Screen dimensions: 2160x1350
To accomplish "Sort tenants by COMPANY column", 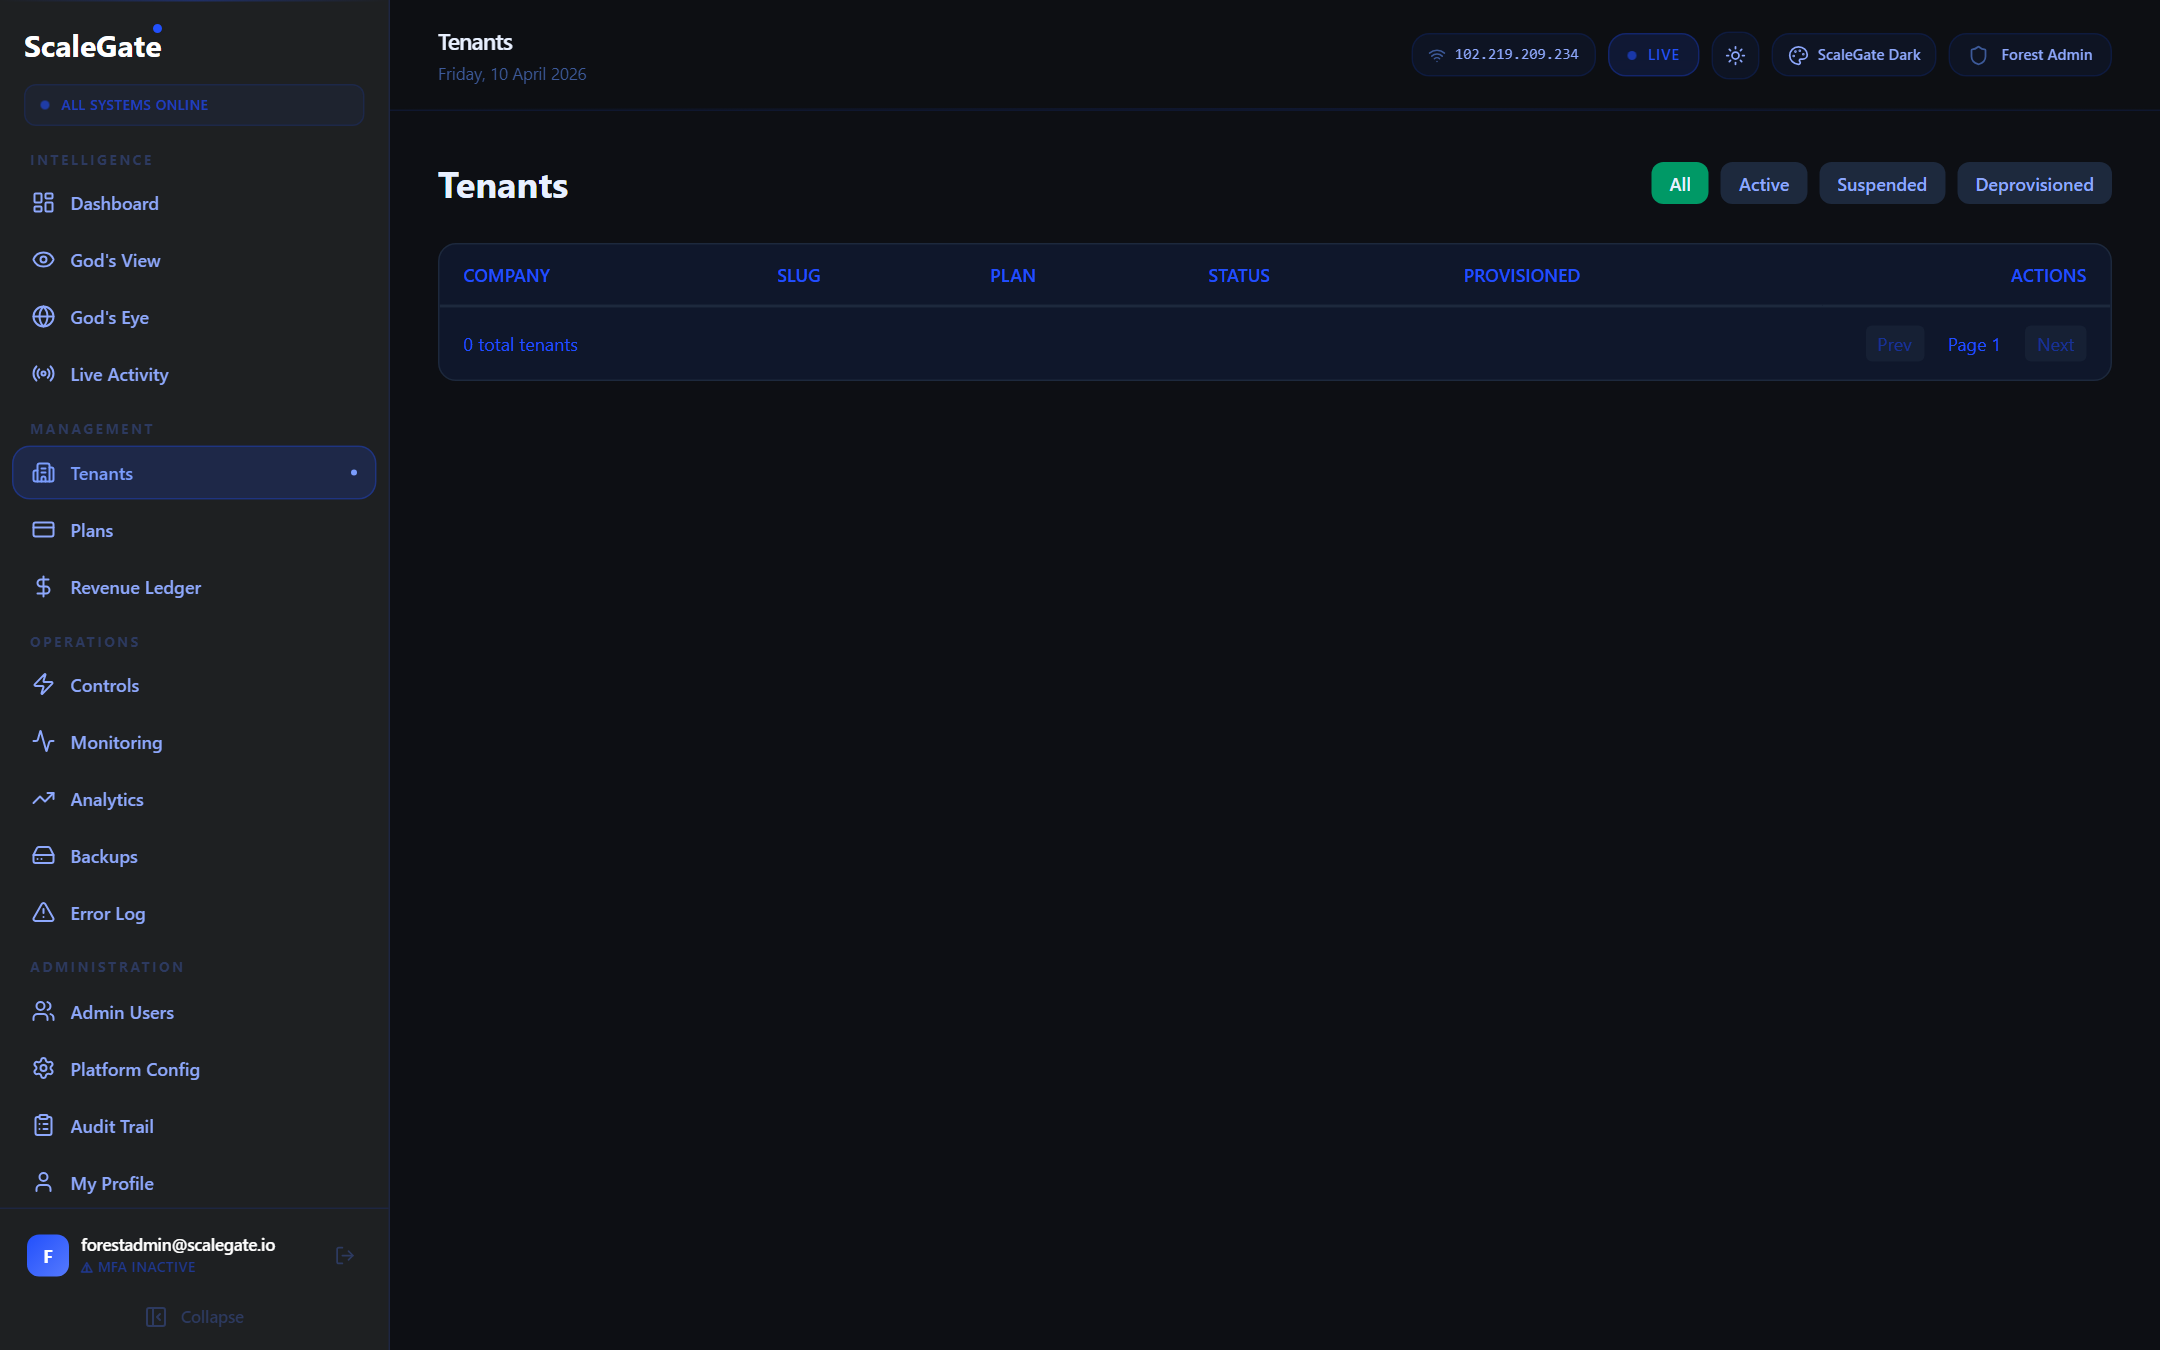I will [x=506, y=275].
